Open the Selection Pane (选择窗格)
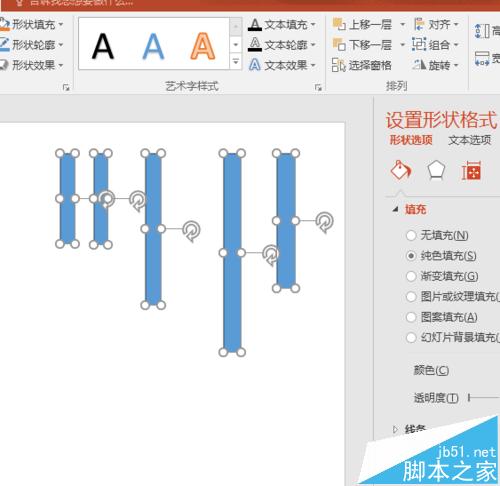500x486 pixels. pyautogui.click(x=362, y=65)
